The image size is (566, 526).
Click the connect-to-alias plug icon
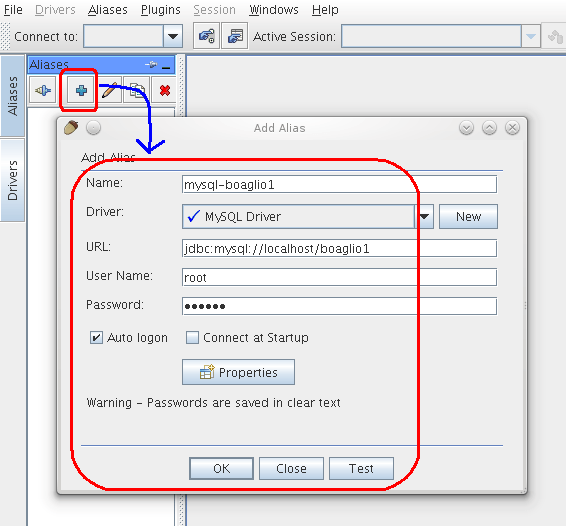coord(43,90)
